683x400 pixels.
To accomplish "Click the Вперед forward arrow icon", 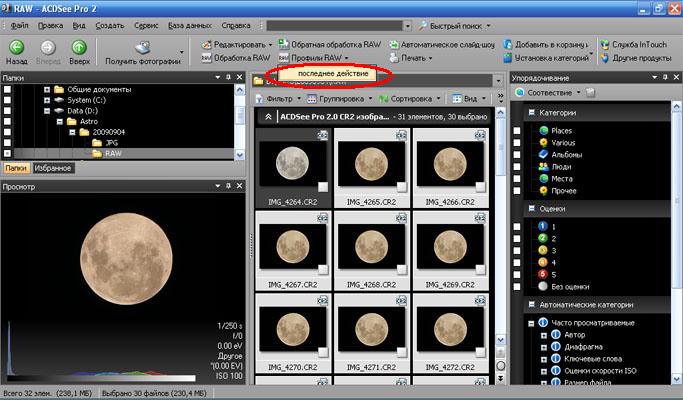I will (48, 47).
